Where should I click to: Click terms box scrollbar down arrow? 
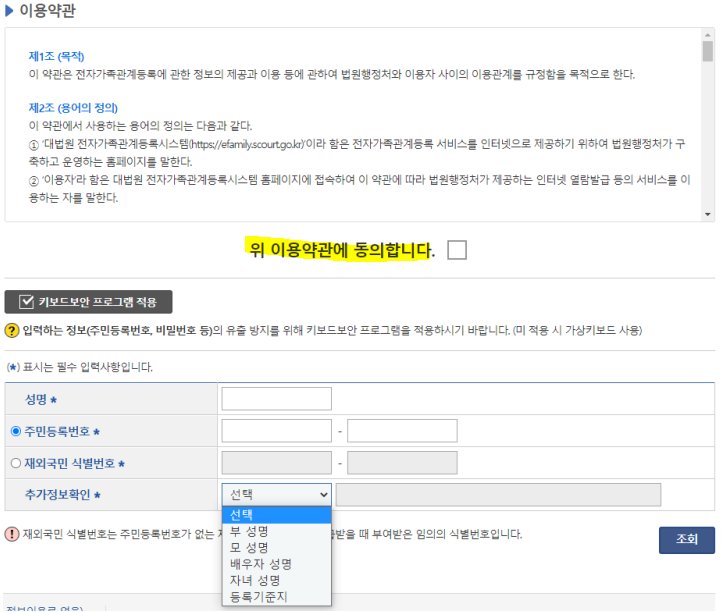click(707, 214)
